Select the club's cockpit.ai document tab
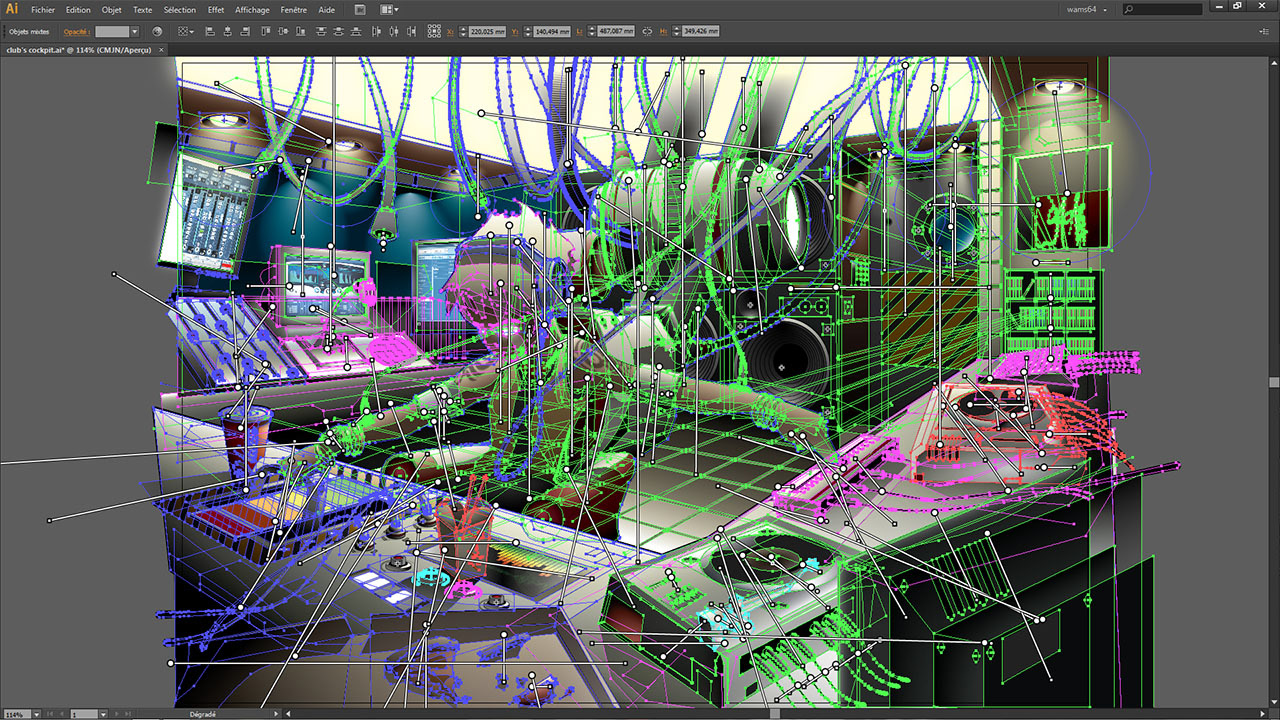The image size is (1280, 720). [x=79, y=50]
